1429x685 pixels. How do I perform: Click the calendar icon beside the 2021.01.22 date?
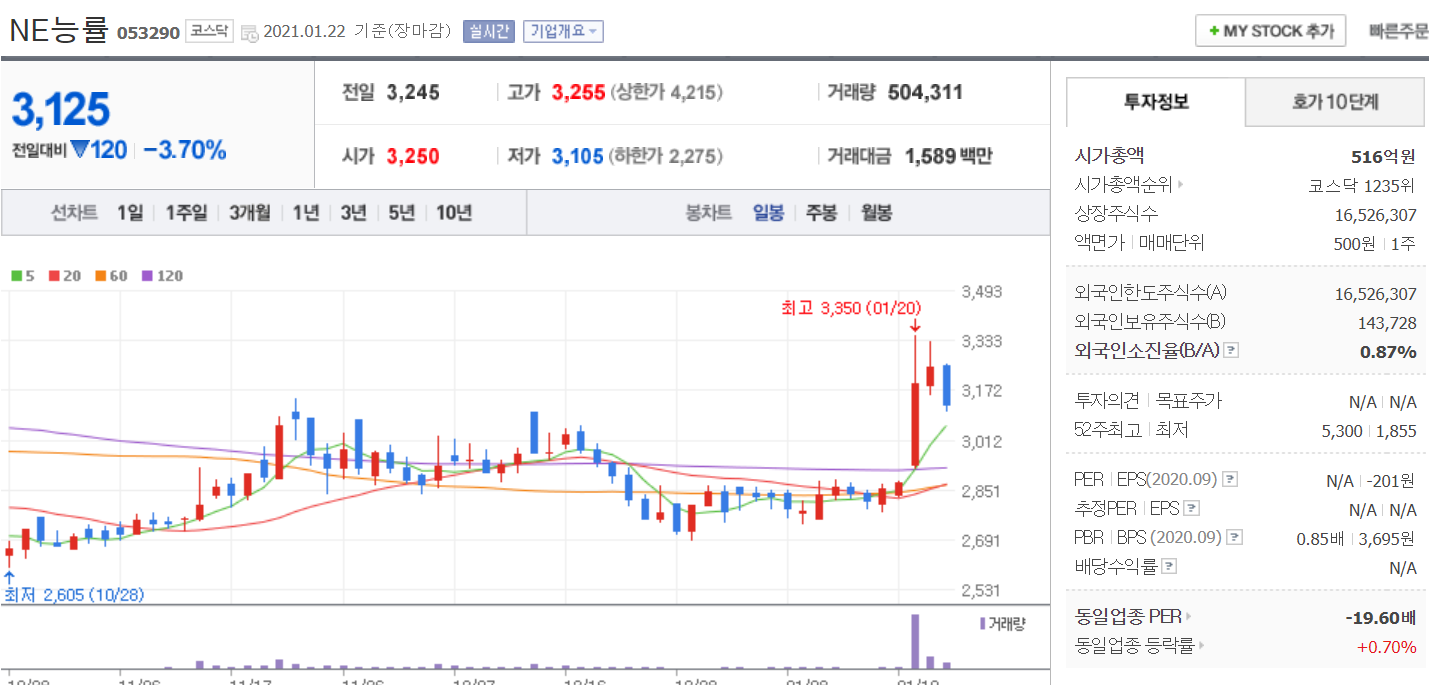[x=250, y=33]
